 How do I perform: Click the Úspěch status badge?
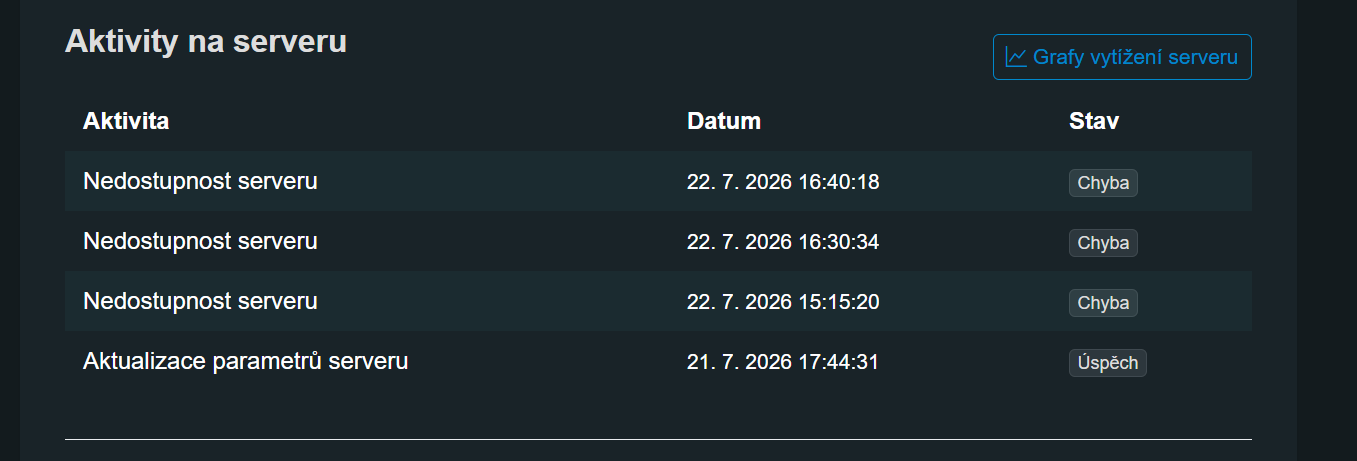[x=1108, y=363]
